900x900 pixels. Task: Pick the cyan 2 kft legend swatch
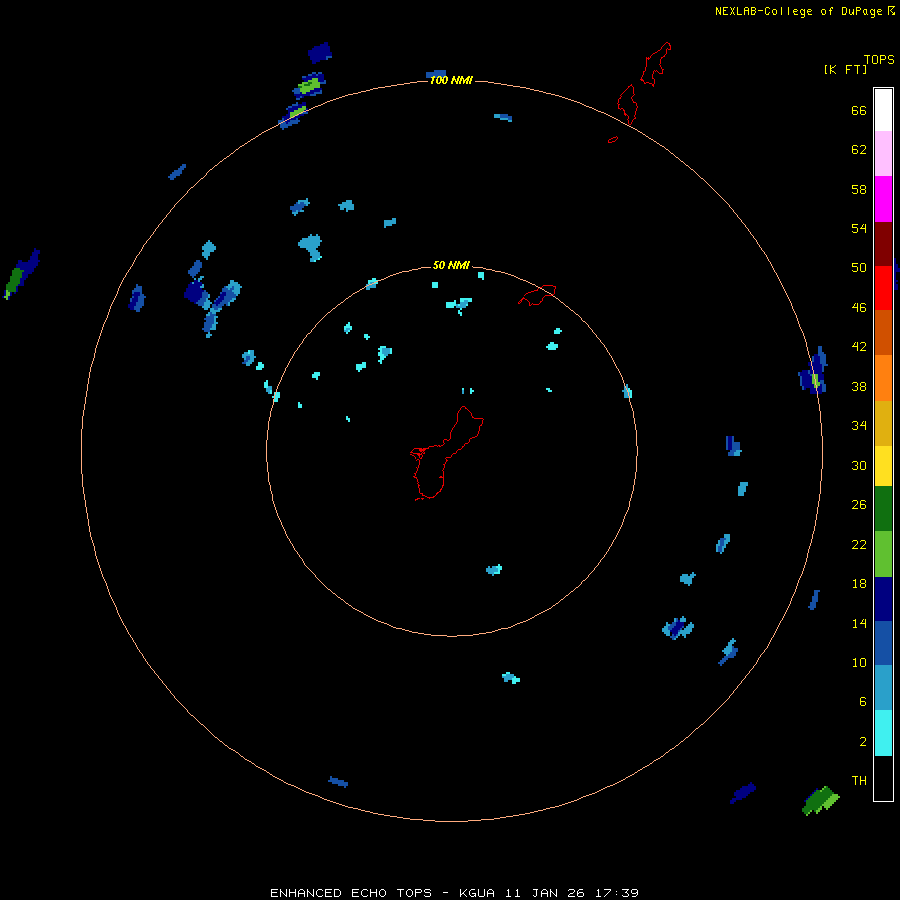coord(883,733)
